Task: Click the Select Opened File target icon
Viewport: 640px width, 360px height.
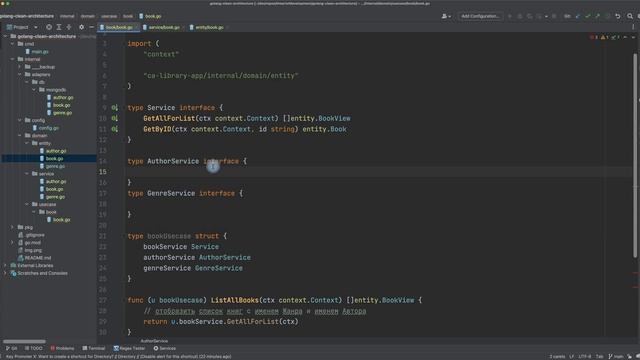Action: (x=49, y=27)
